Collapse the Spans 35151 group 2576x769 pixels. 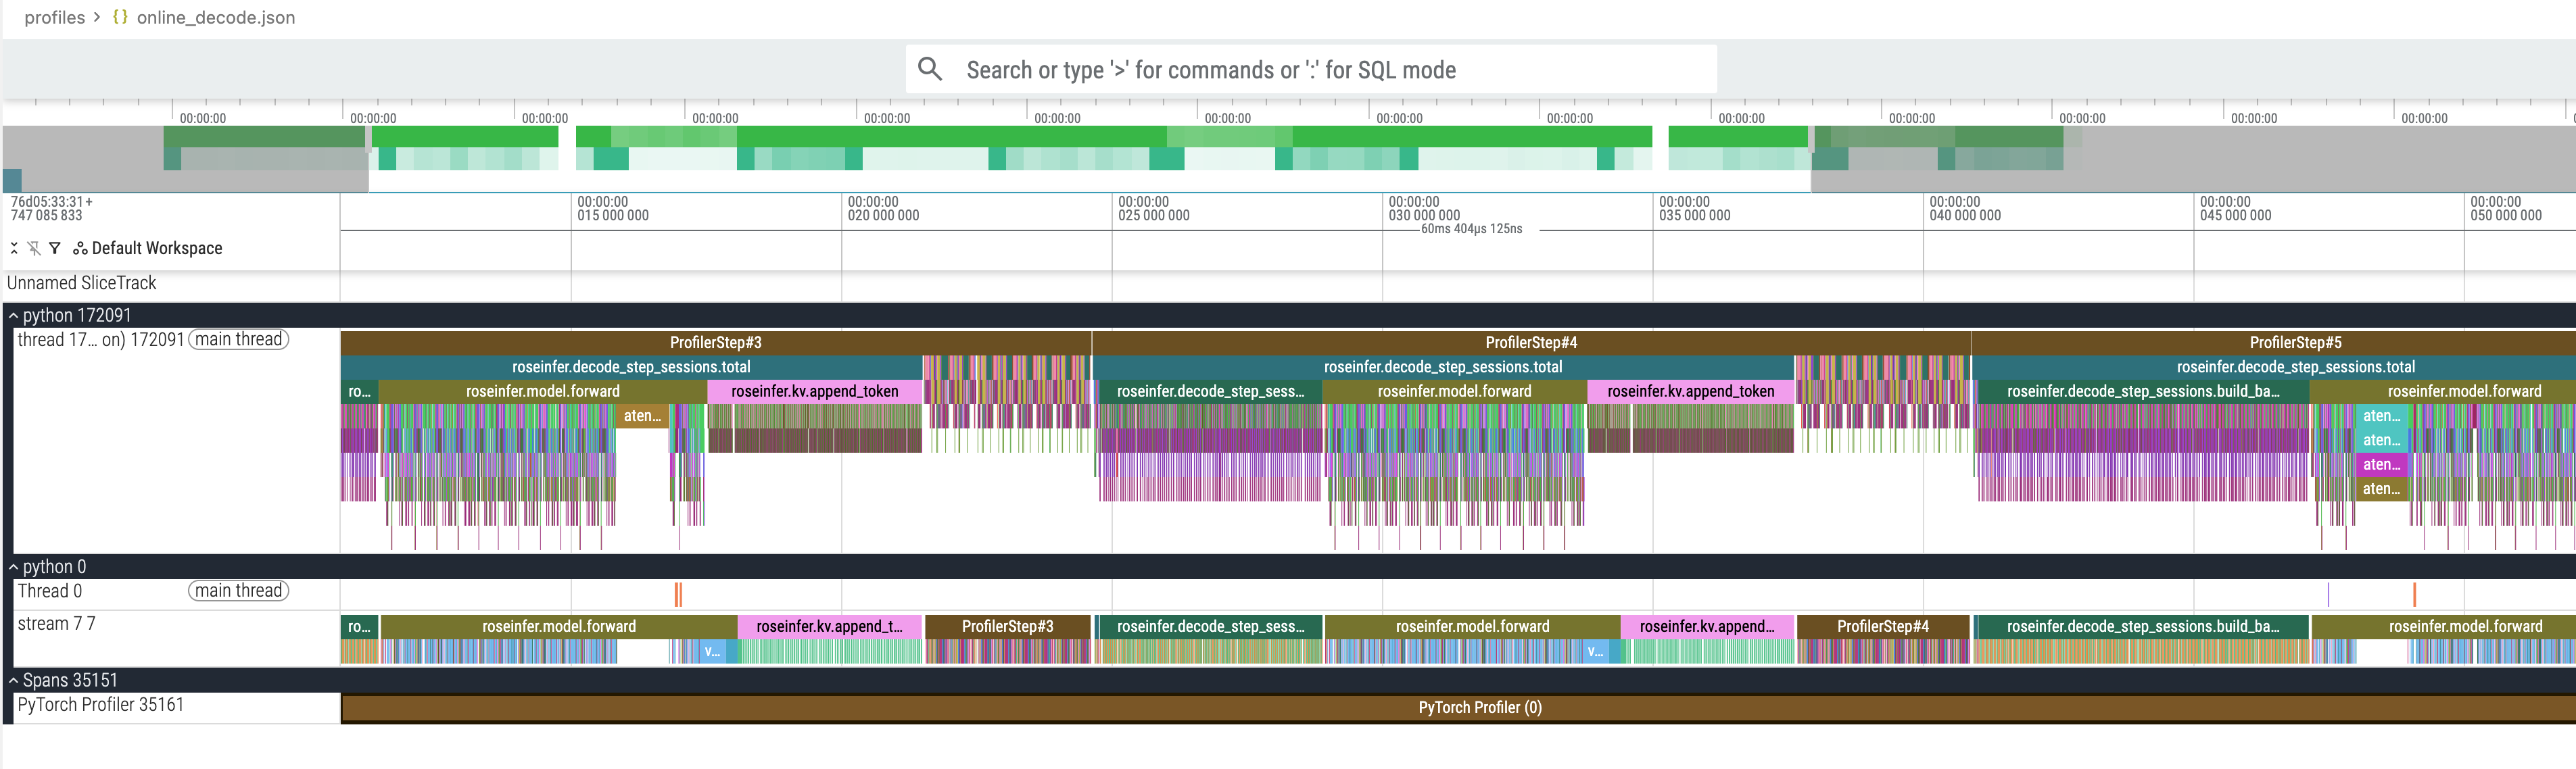point(14,681)
